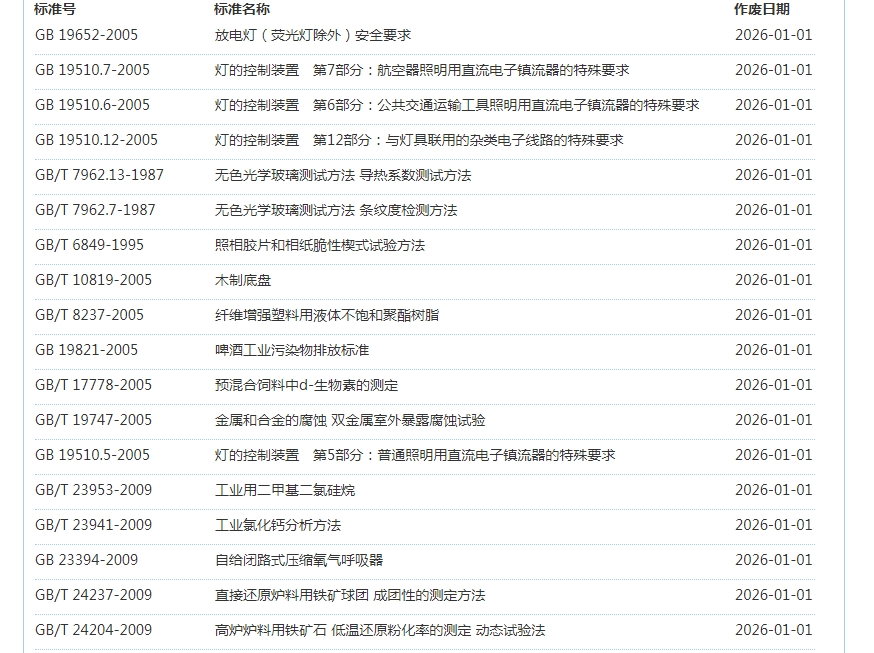
Task: Click the 标准名称 column header
Action: click(x=241, y=9)
